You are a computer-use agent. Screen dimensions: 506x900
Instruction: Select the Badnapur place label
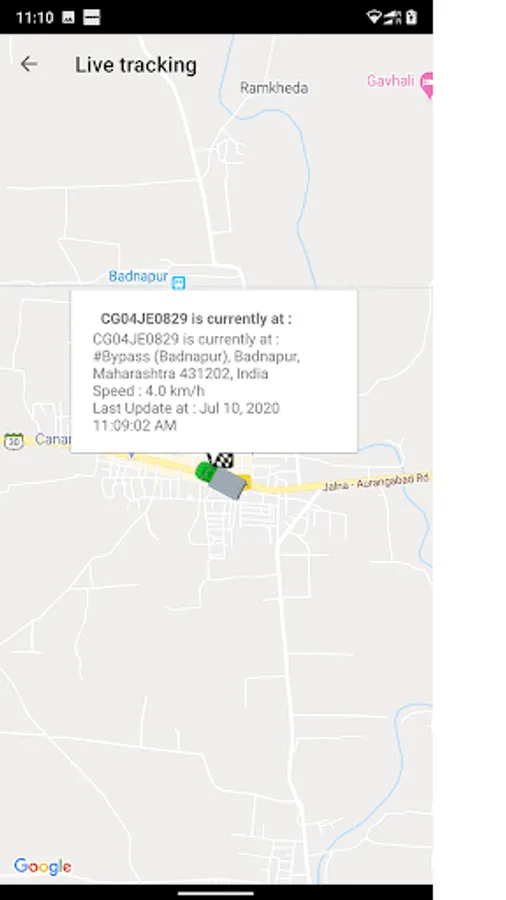point(138,276)
